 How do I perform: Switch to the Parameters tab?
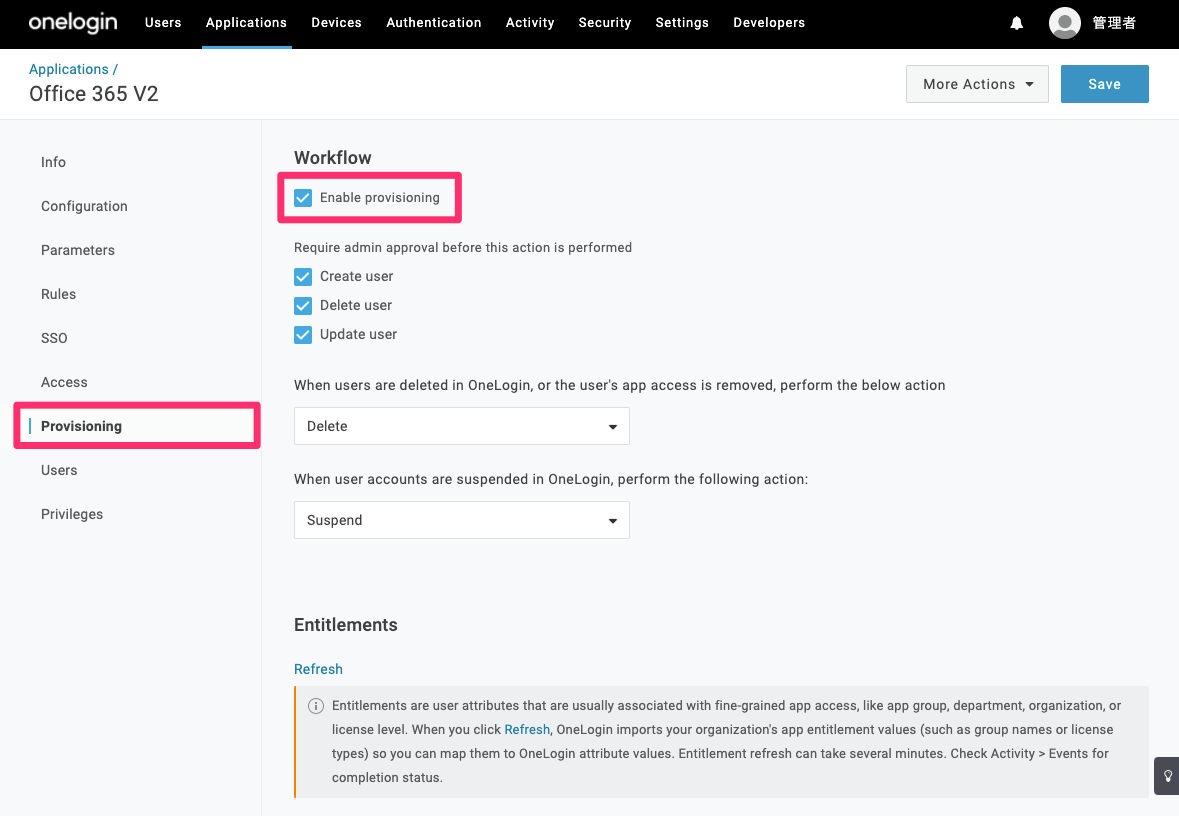point(77,250)
